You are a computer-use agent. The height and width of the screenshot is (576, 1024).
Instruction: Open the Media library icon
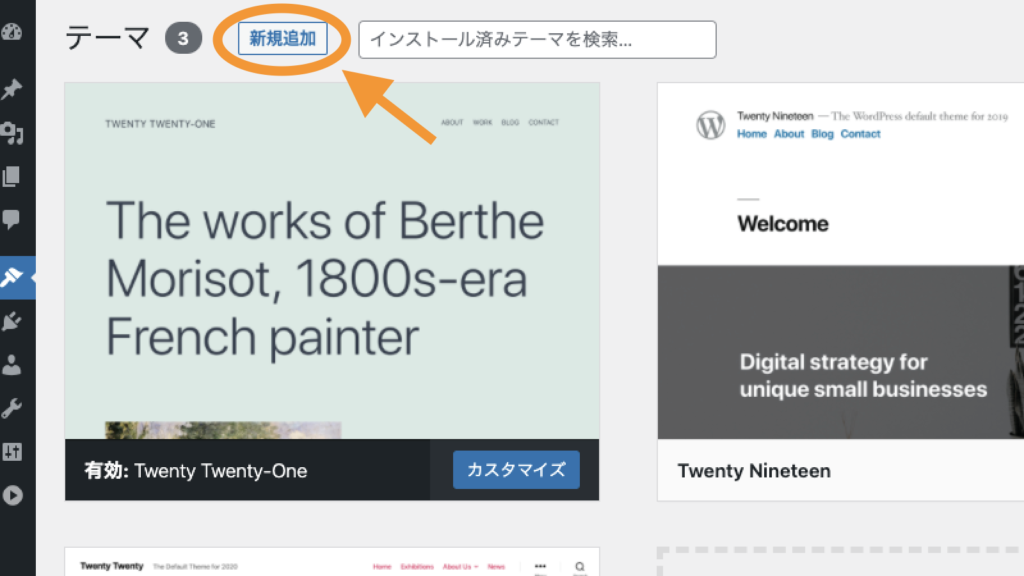click(15, 133)
